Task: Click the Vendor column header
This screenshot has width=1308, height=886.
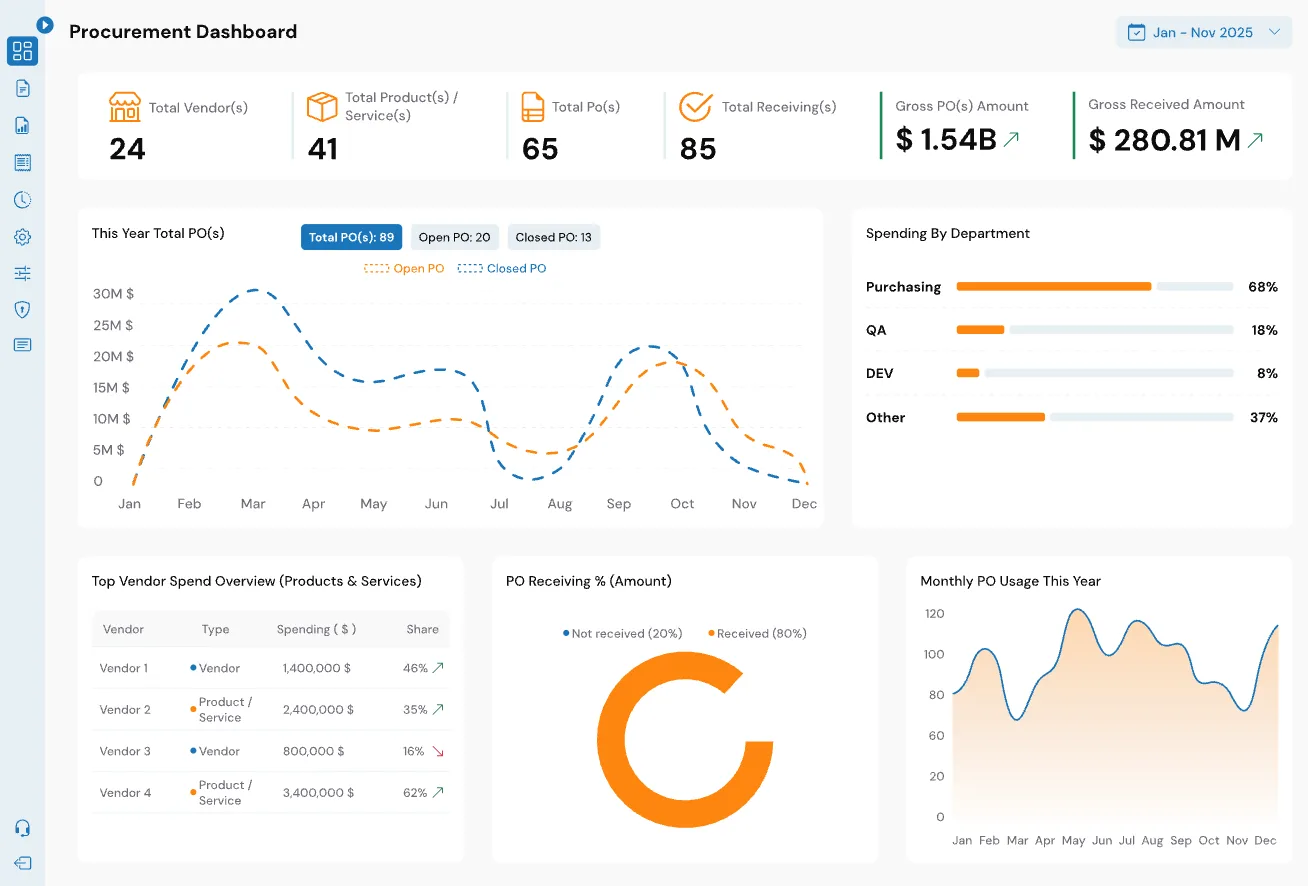Action: (123, 629)
